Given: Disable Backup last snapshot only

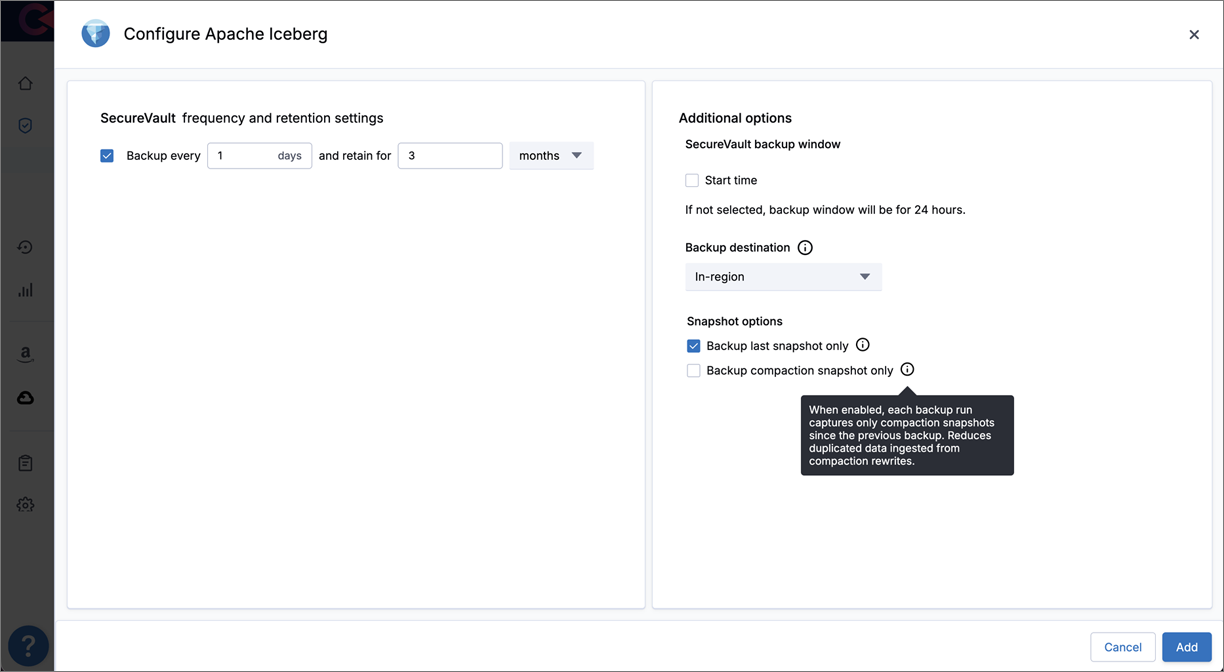Looking at the screenshot, I should tap(693, 346).
